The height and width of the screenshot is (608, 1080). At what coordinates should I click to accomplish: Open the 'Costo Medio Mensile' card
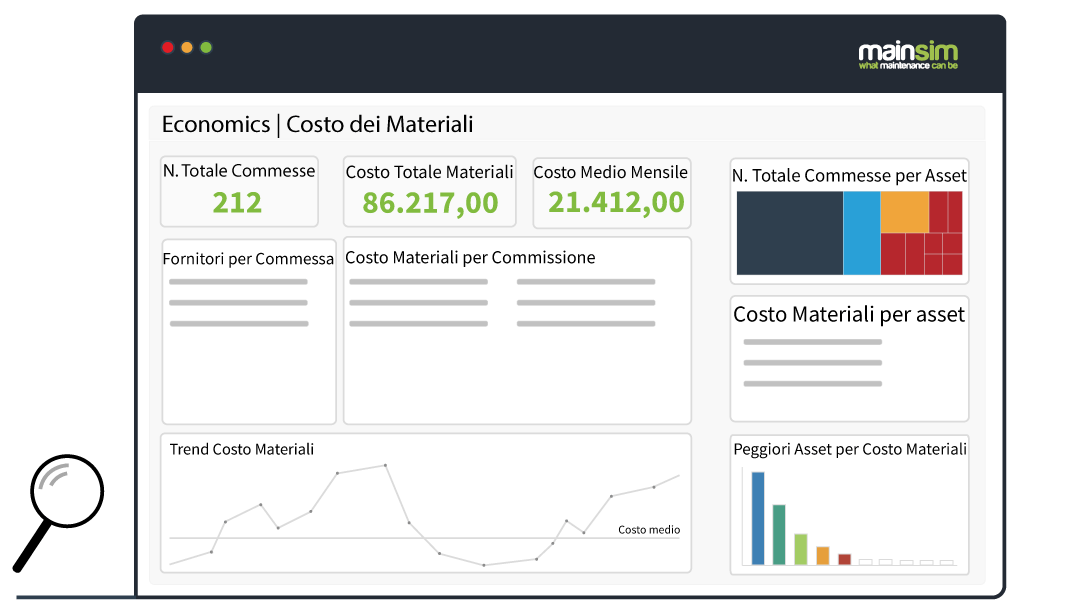coord(612,193)
